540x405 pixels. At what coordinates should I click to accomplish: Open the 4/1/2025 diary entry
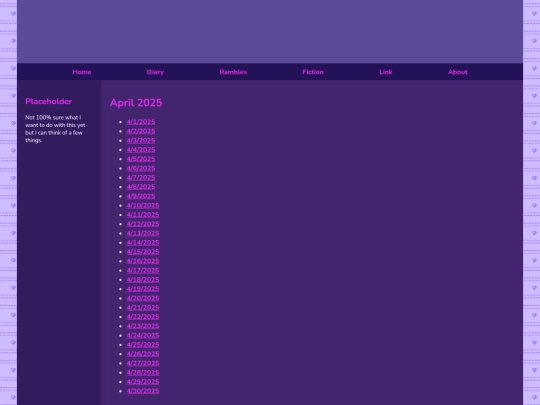(141, 122)
